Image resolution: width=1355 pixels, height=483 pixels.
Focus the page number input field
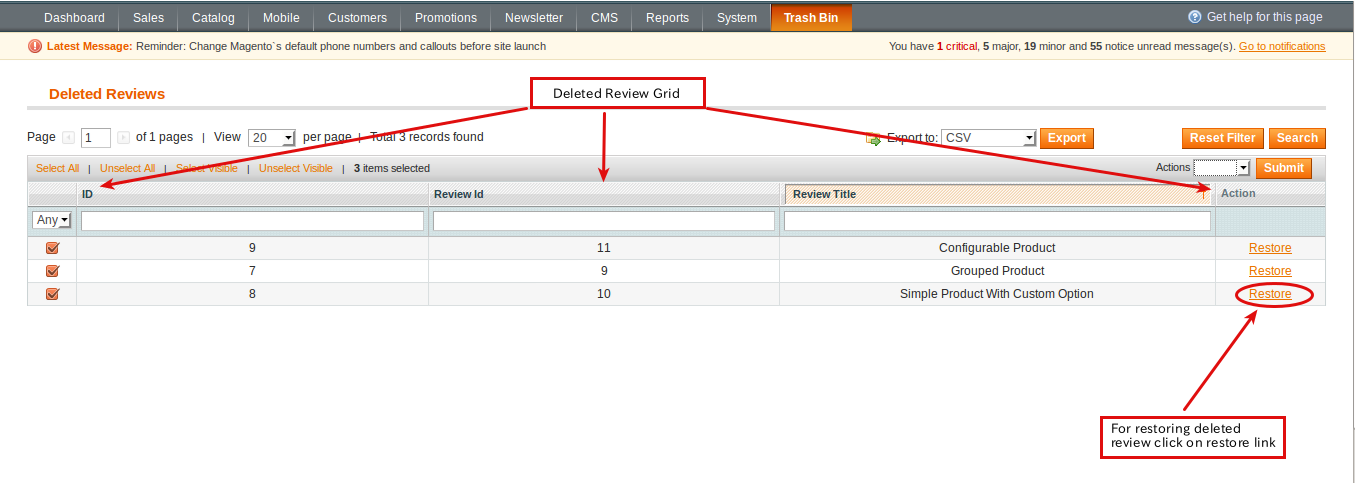click(96, 138)
